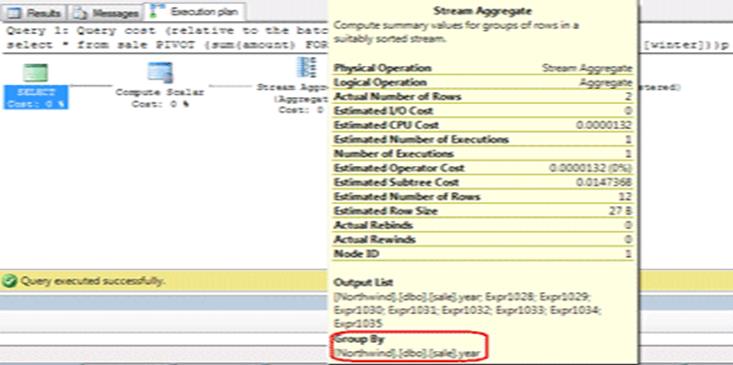Click the 'Estimated Row Size' row
The width and height of the screenshot is (733, 365).
(483, 211)
